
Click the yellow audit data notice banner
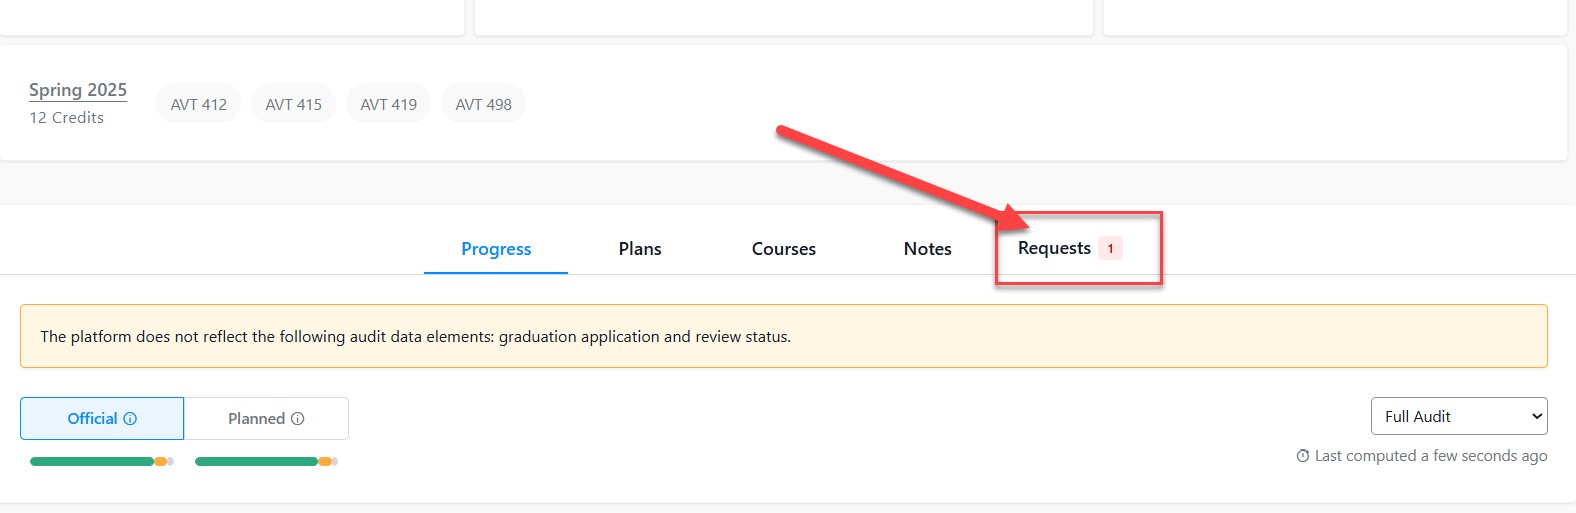(783, 337)
